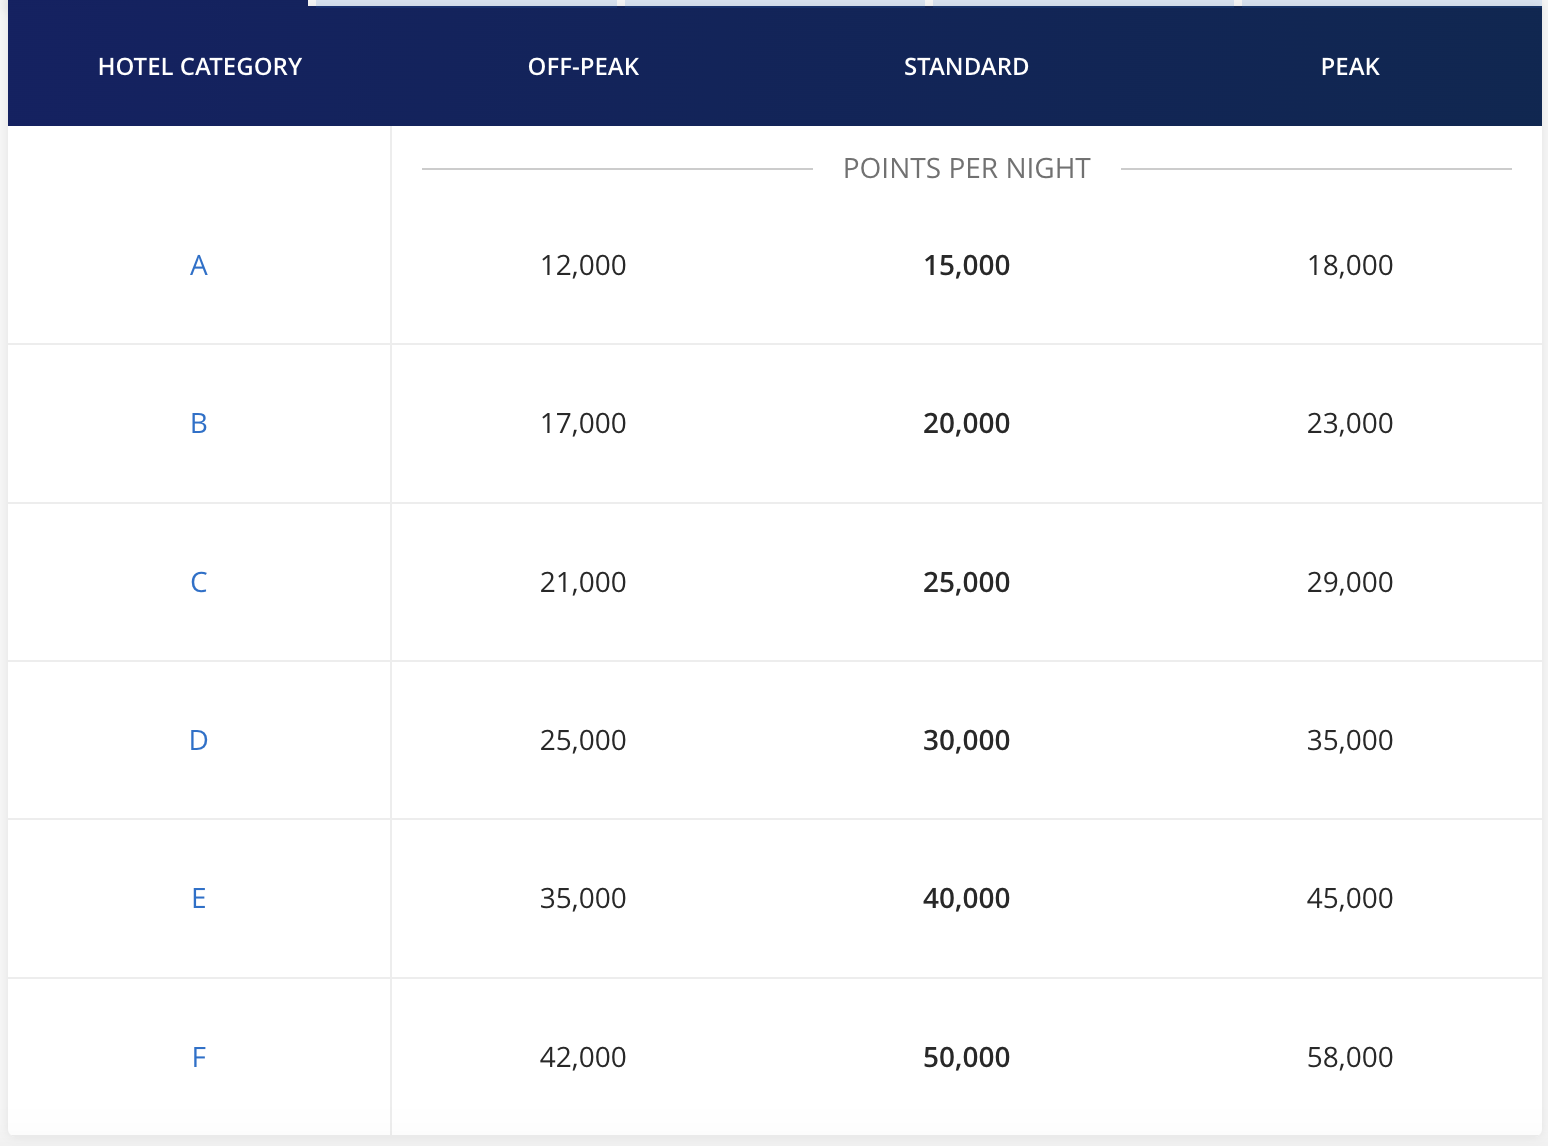
Task: Select the bold 30,000 standard points cell
Action: [x=966, y=740]
